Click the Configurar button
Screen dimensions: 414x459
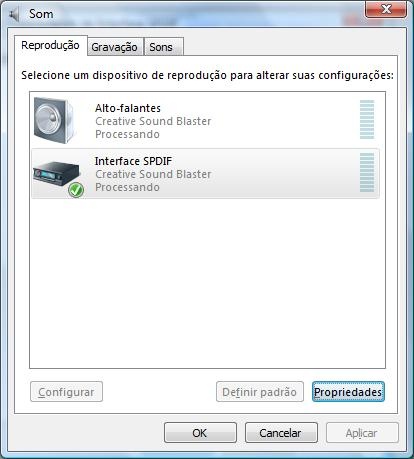66,392
